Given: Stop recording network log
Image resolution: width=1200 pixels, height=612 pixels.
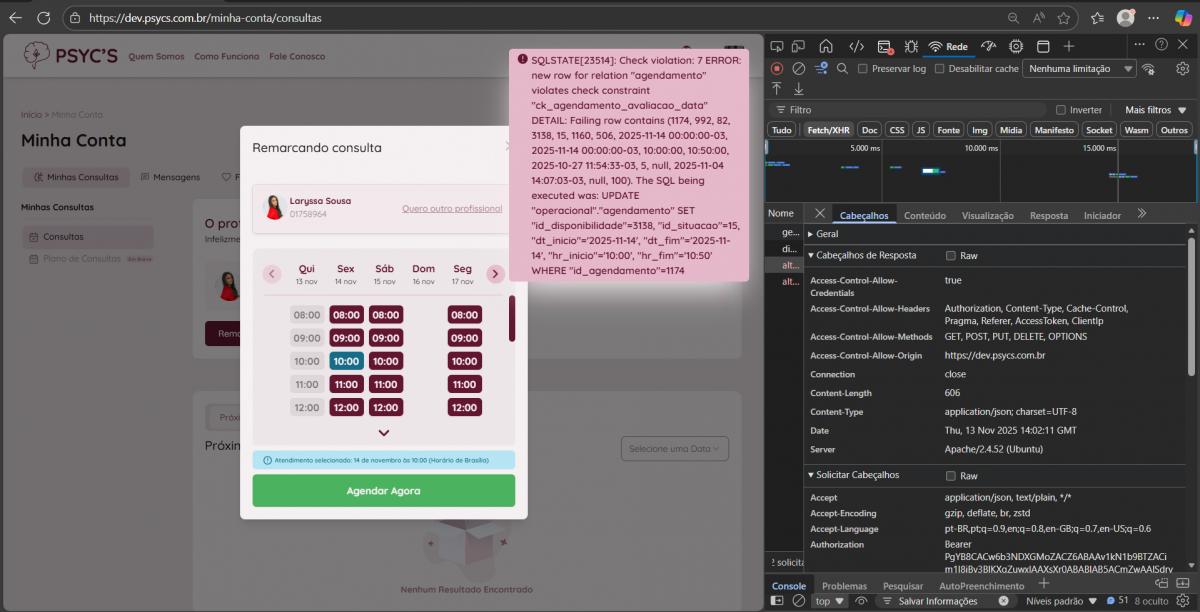Looking at the screenshot, I should click(x=777, y=68).
